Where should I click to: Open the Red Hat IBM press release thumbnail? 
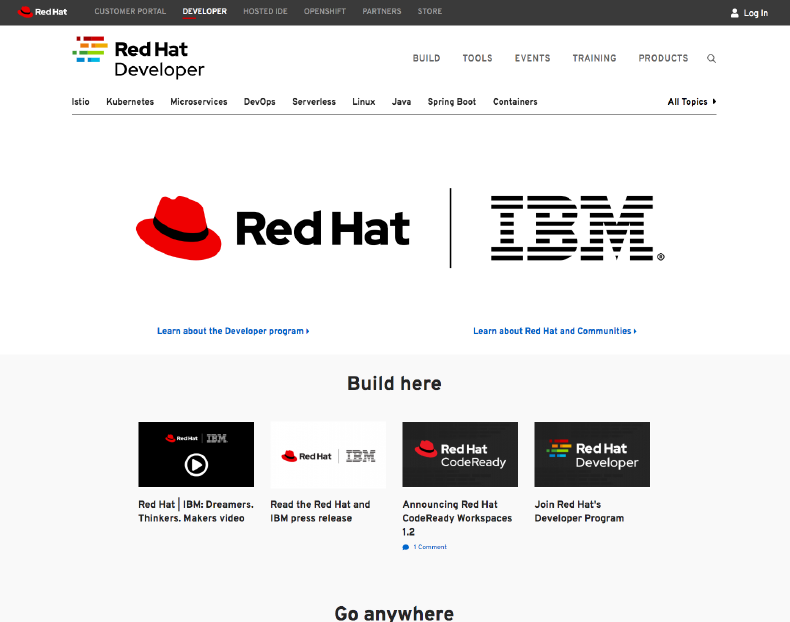click(328, 455)
